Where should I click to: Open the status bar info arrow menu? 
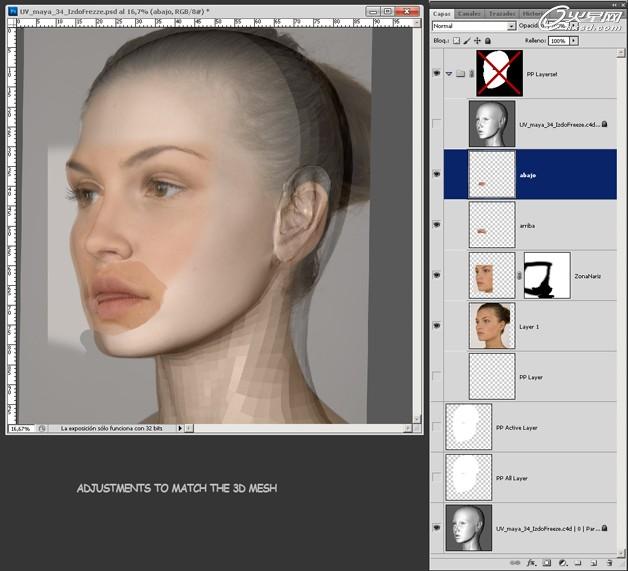pyautogui.click(x=180, y=428)
